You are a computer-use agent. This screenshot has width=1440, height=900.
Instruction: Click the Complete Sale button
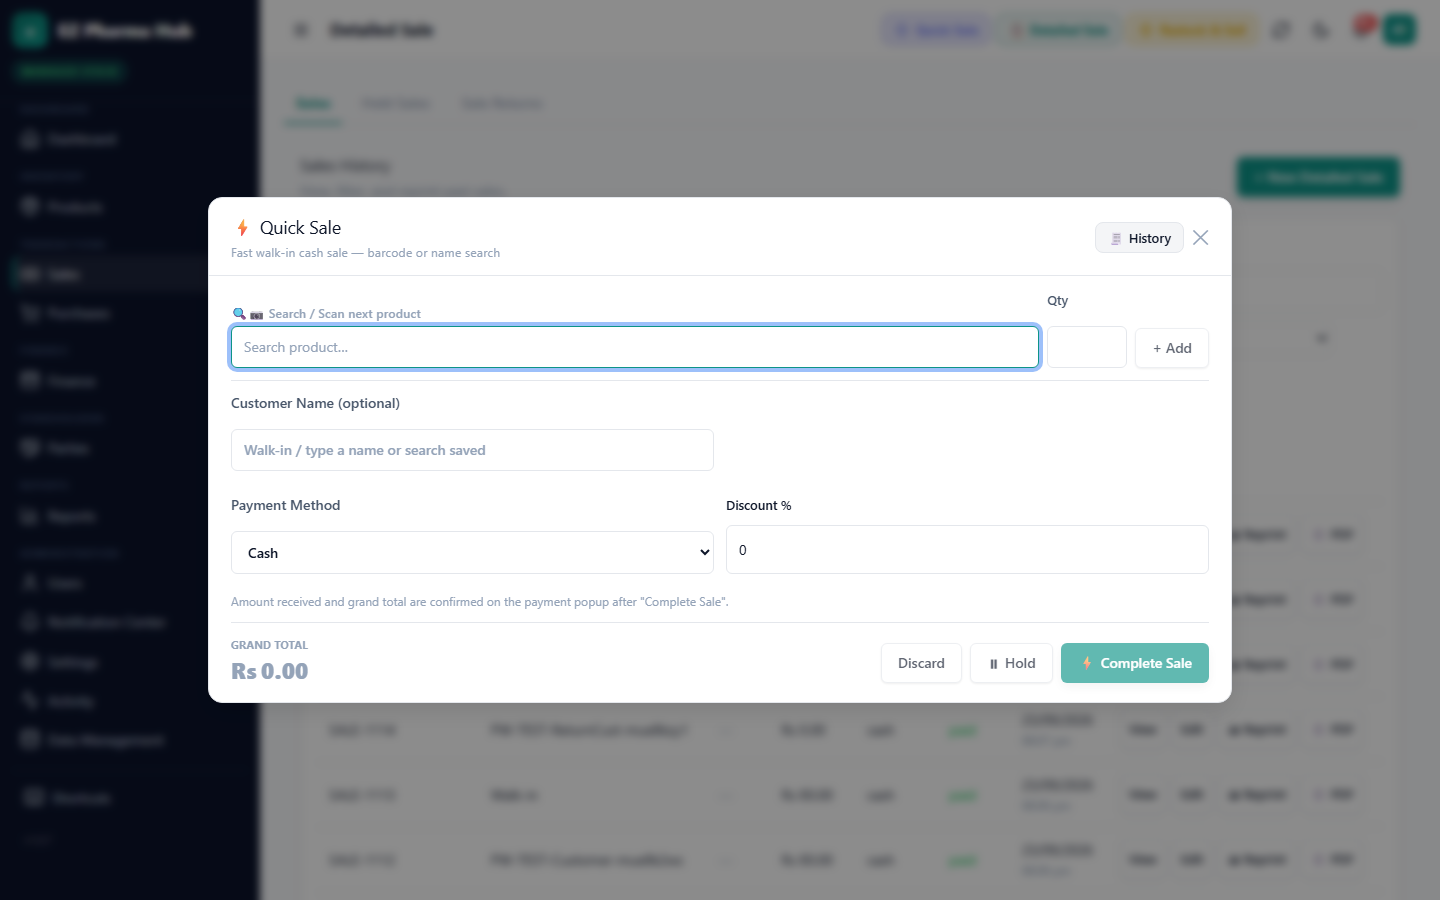[1135, 663]
